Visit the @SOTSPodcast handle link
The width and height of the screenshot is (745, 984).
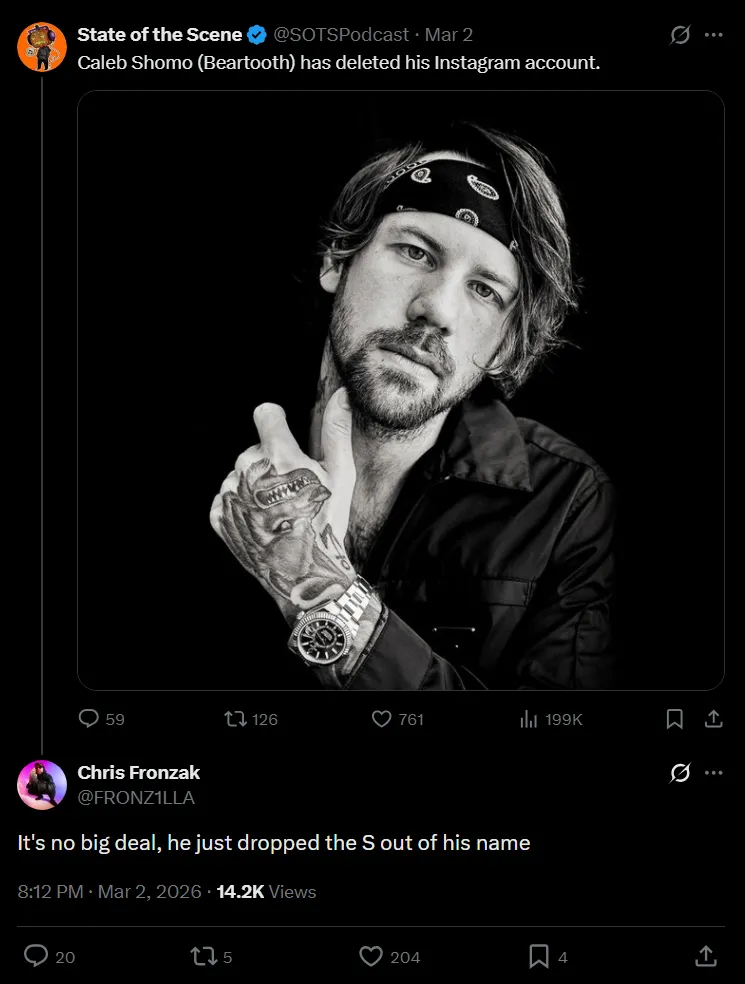341,35
